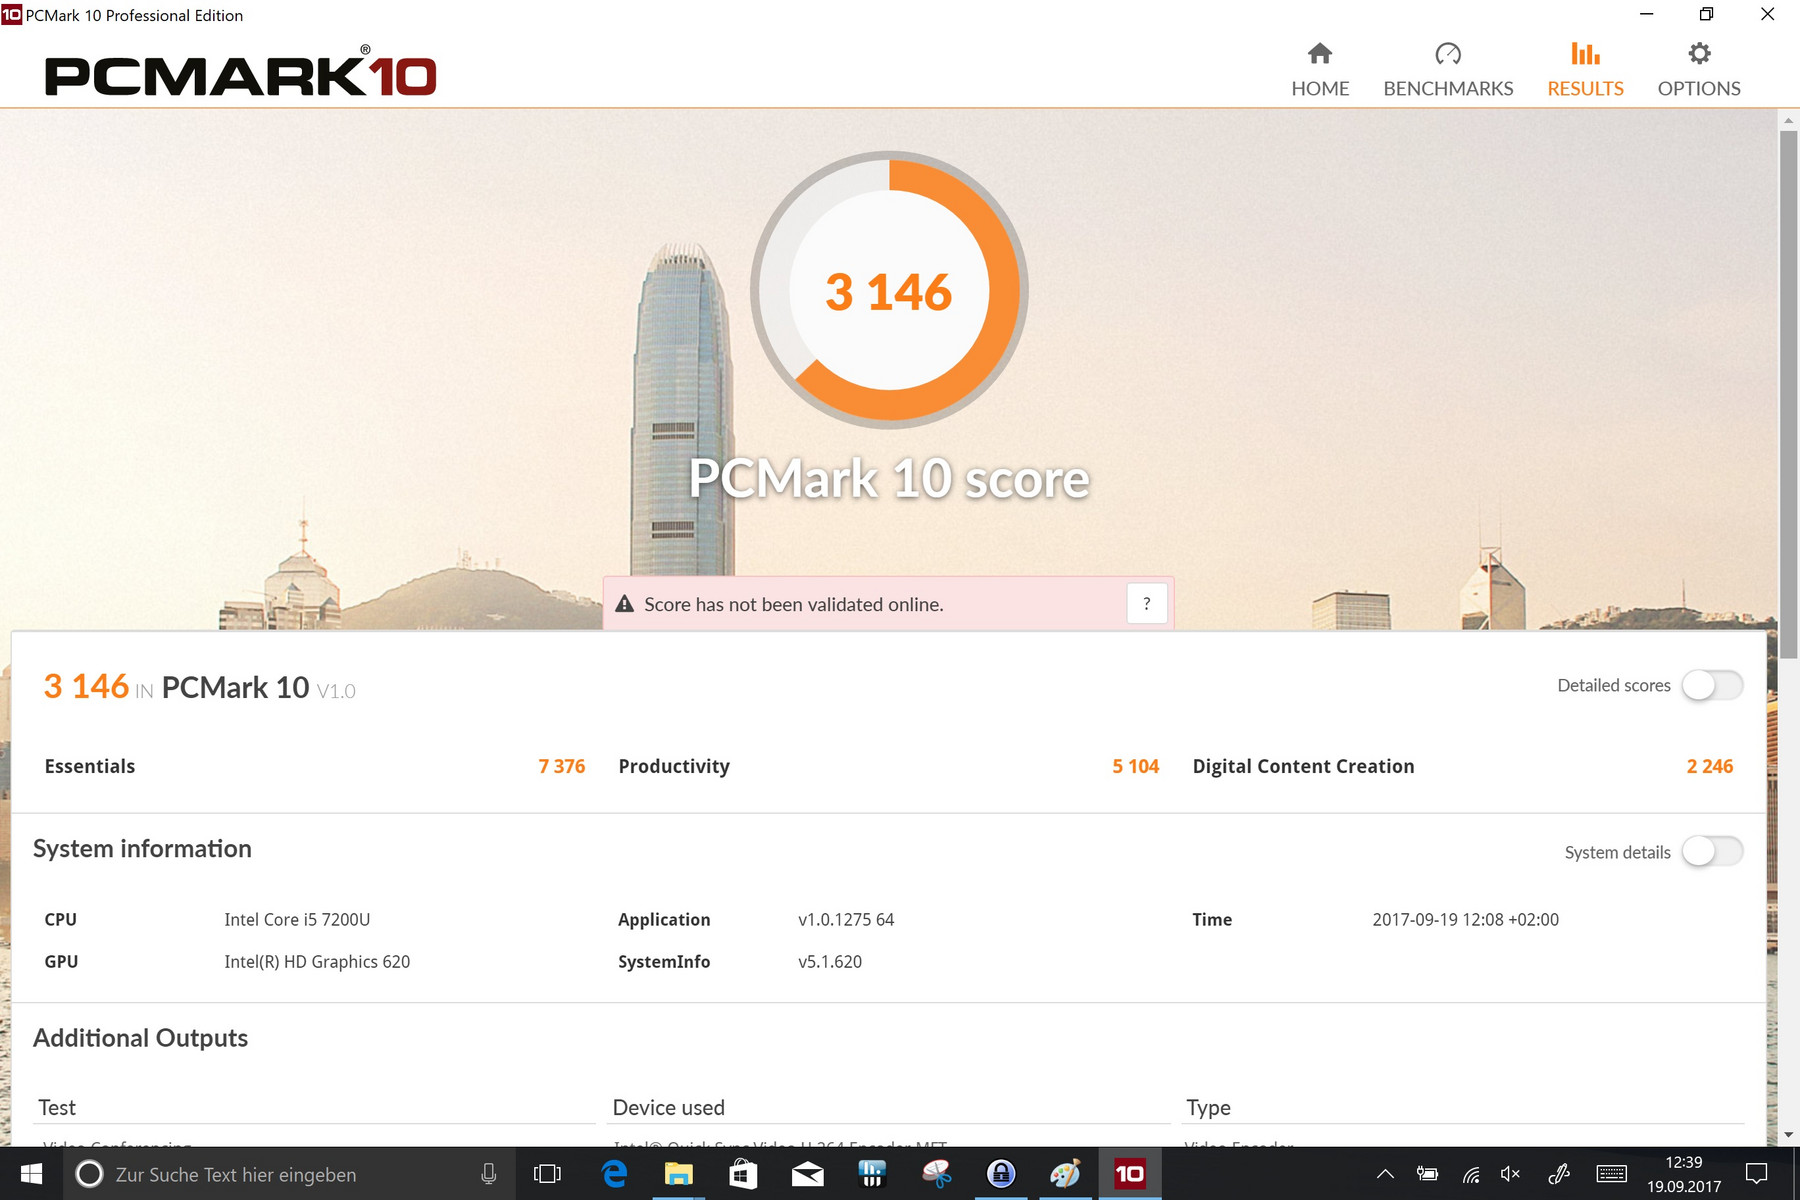Screen dimensions: 1800x1200
Task: Click the Time value 2017-09-19 12:08
Action: (x=1465, y=920)
